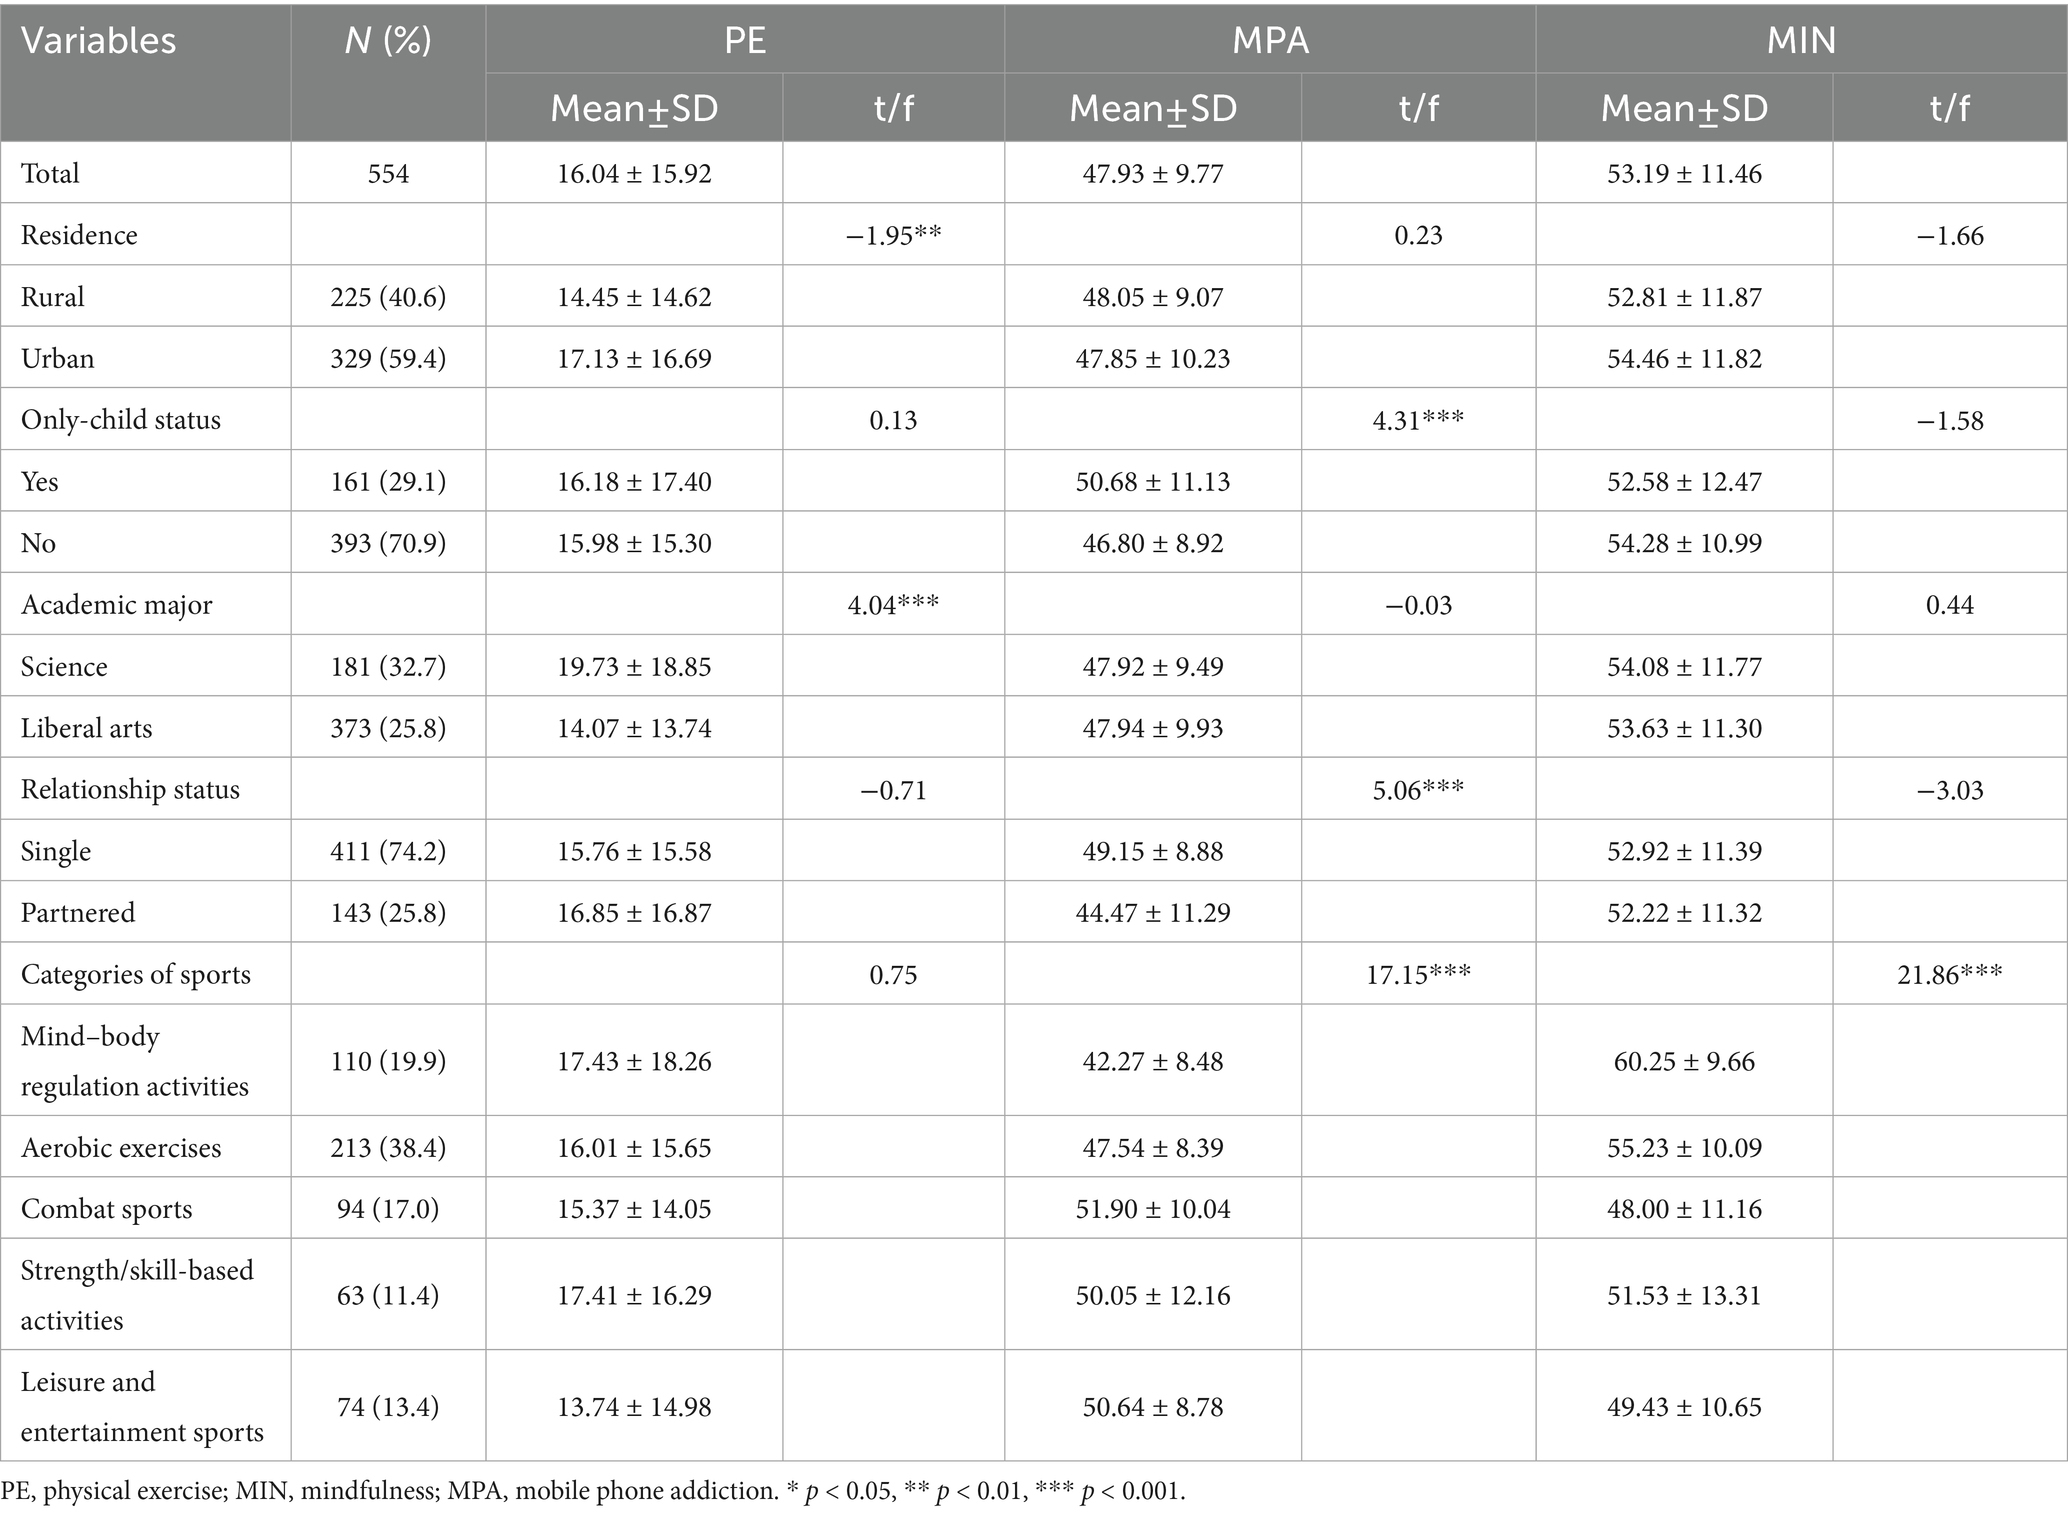Viewport: 2068px width, 1515px height.
Task: Select the MIN group header
Action: point(1801,41)
